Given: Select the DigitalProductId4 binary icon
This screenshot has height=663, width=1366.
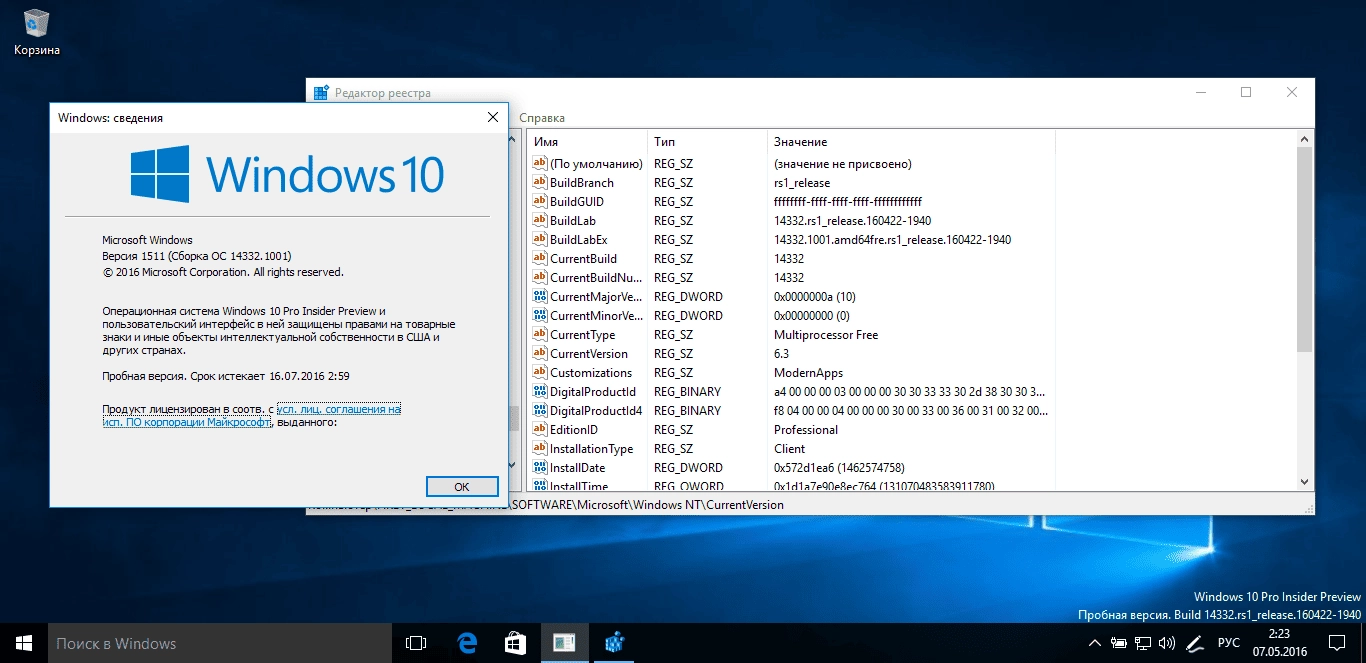Looking at the screenshot, I should click(x=539, y=411).
